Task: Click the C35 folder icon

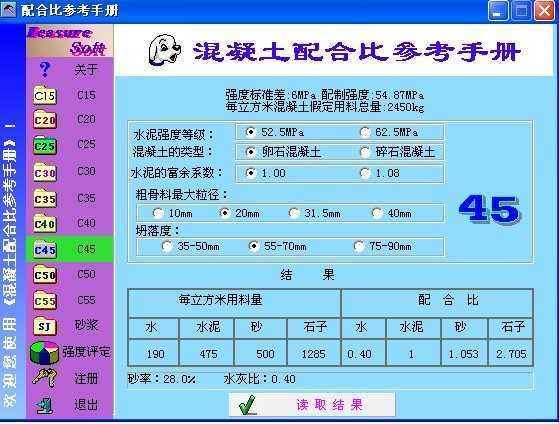Action: (45, 198)
